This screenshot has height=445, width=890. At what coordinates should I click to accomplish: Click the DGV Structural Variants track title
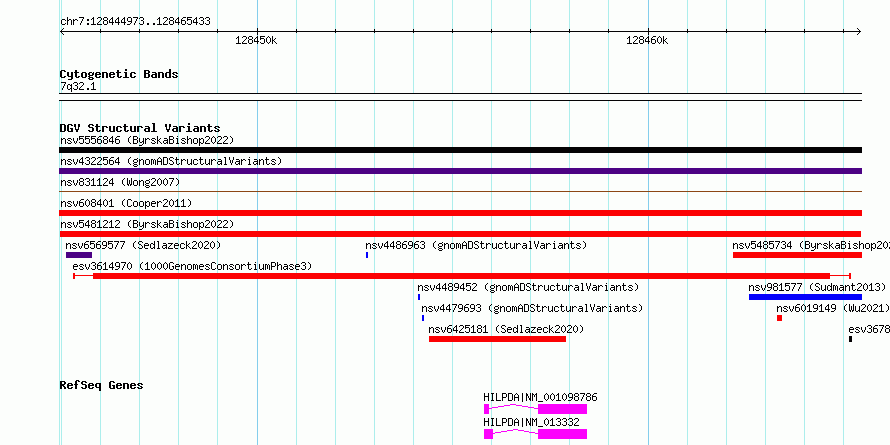tap(140, 128)
